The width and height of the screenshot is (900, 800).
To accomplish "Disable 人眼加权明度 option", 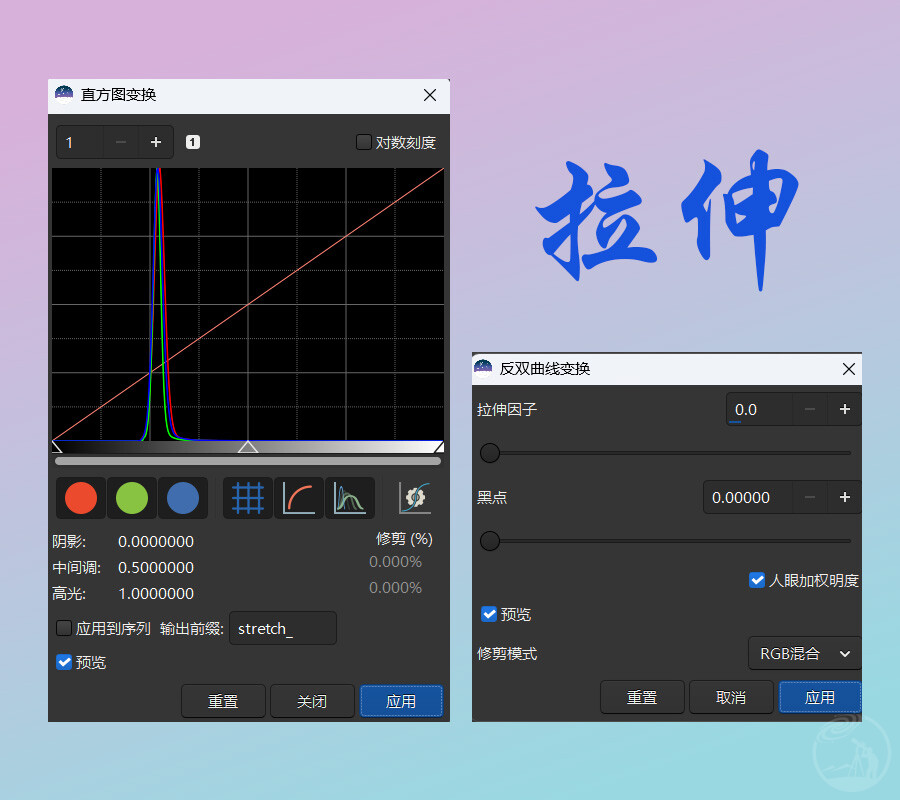I will [x=757, y=579].
